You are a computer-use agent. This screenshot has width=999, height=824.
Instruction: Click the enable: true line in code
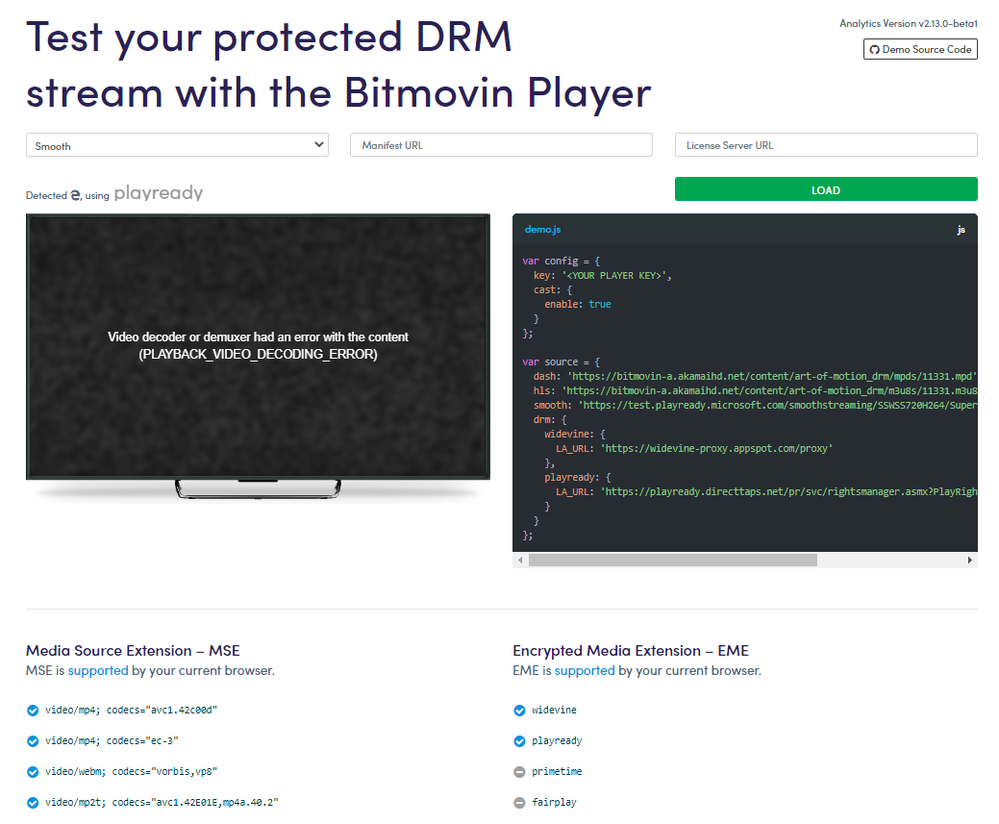[x=577, y=305]
